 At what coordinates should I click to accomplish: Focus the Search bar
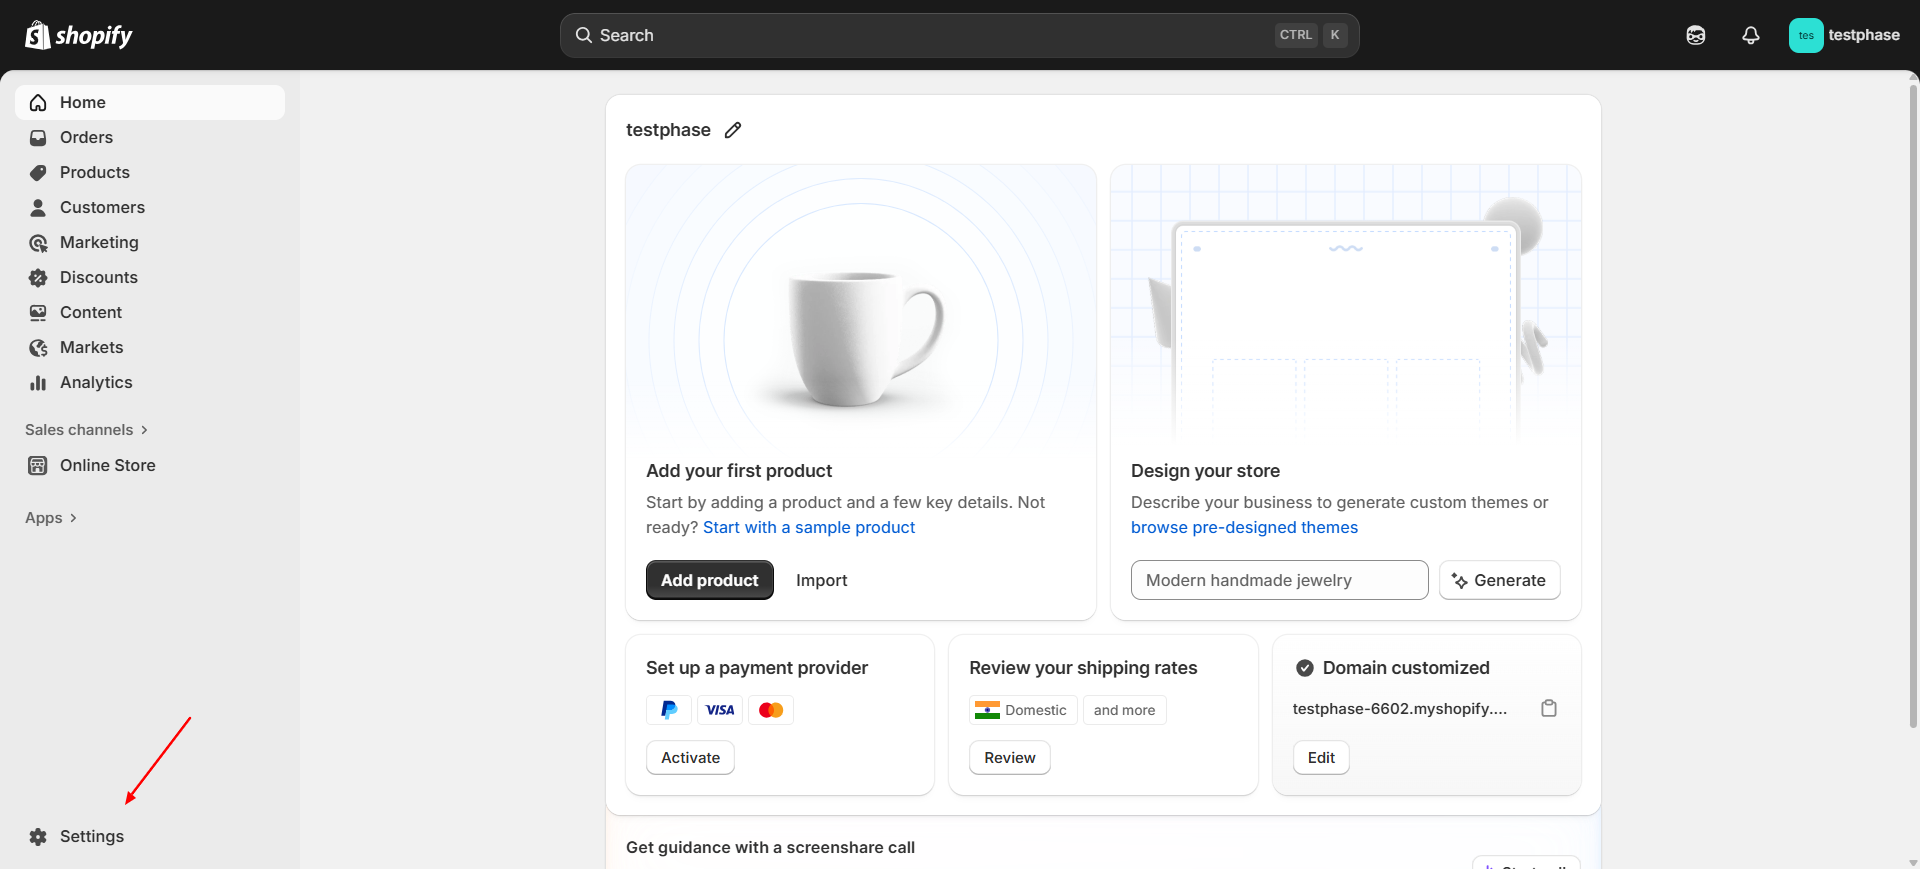click(959, 35)
